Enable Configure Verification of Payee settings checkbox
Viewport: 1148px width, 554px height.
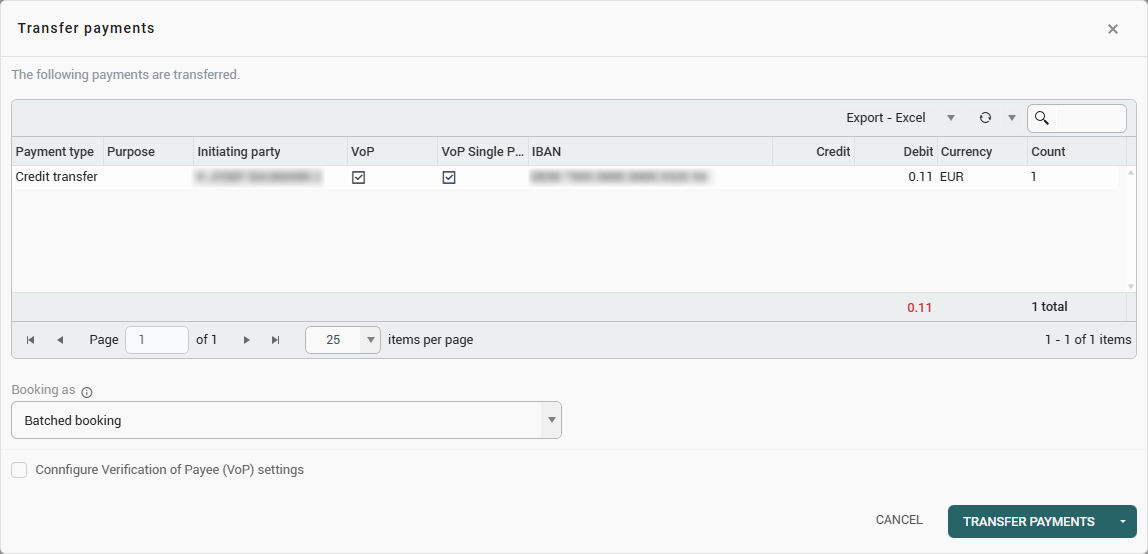pyautogui.click(x=19, y=470)
